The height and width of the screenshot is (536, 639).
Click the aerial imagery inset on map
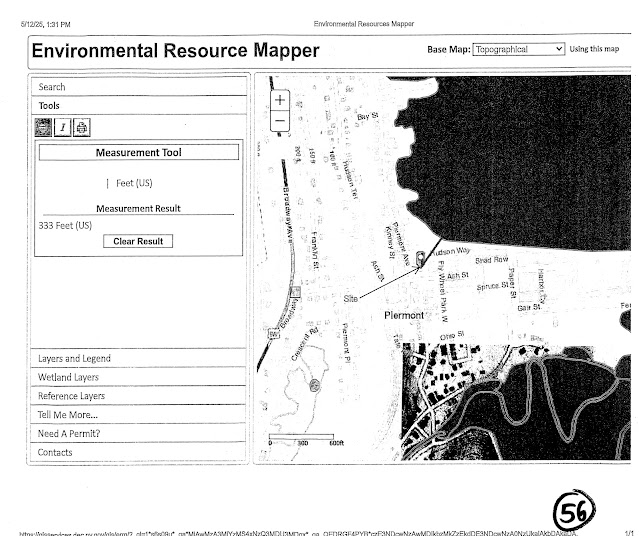coord(516,402)
